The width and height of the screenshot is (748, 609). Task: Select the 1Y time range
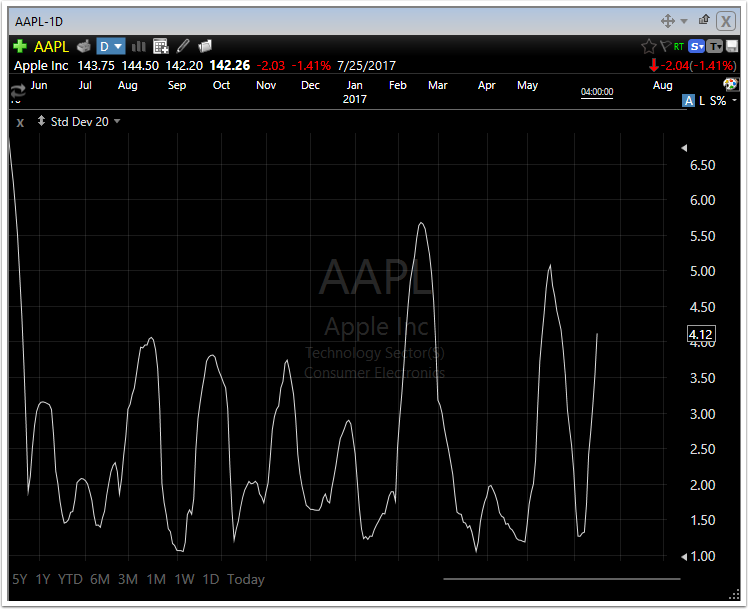coord(43,579)
